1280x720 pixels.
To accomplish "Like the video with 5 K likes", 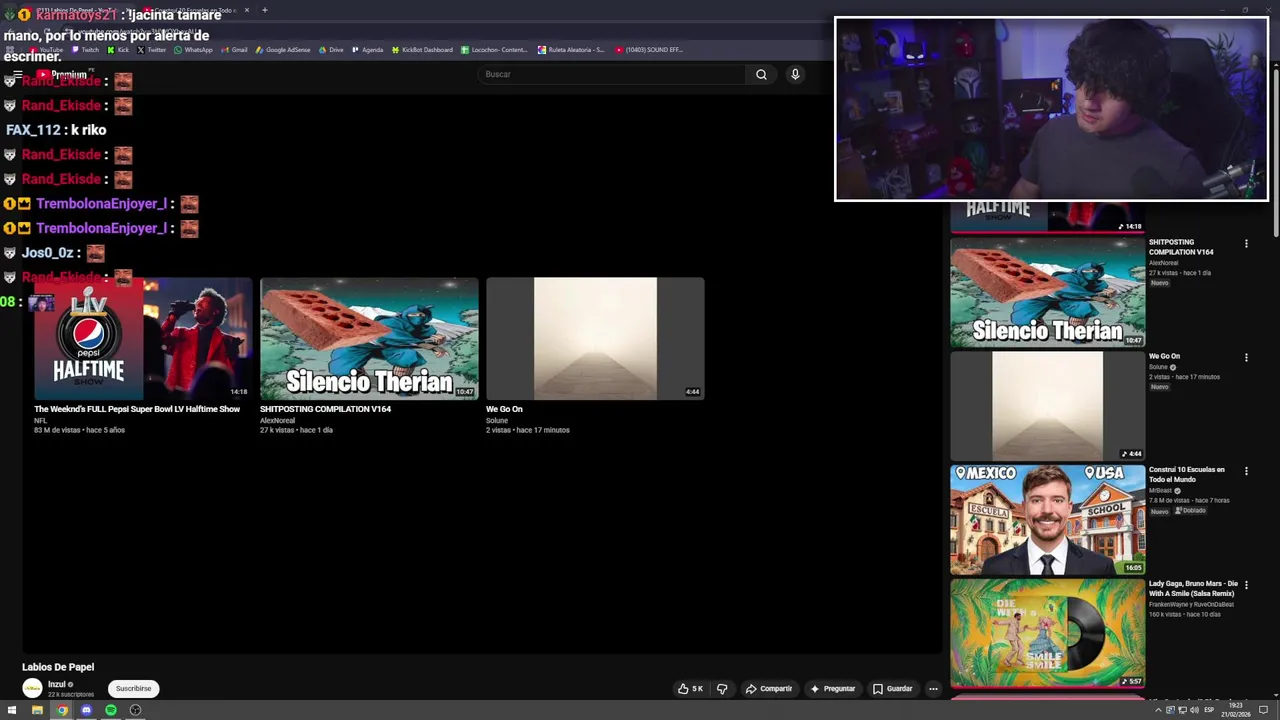I will tap(690, 688).
